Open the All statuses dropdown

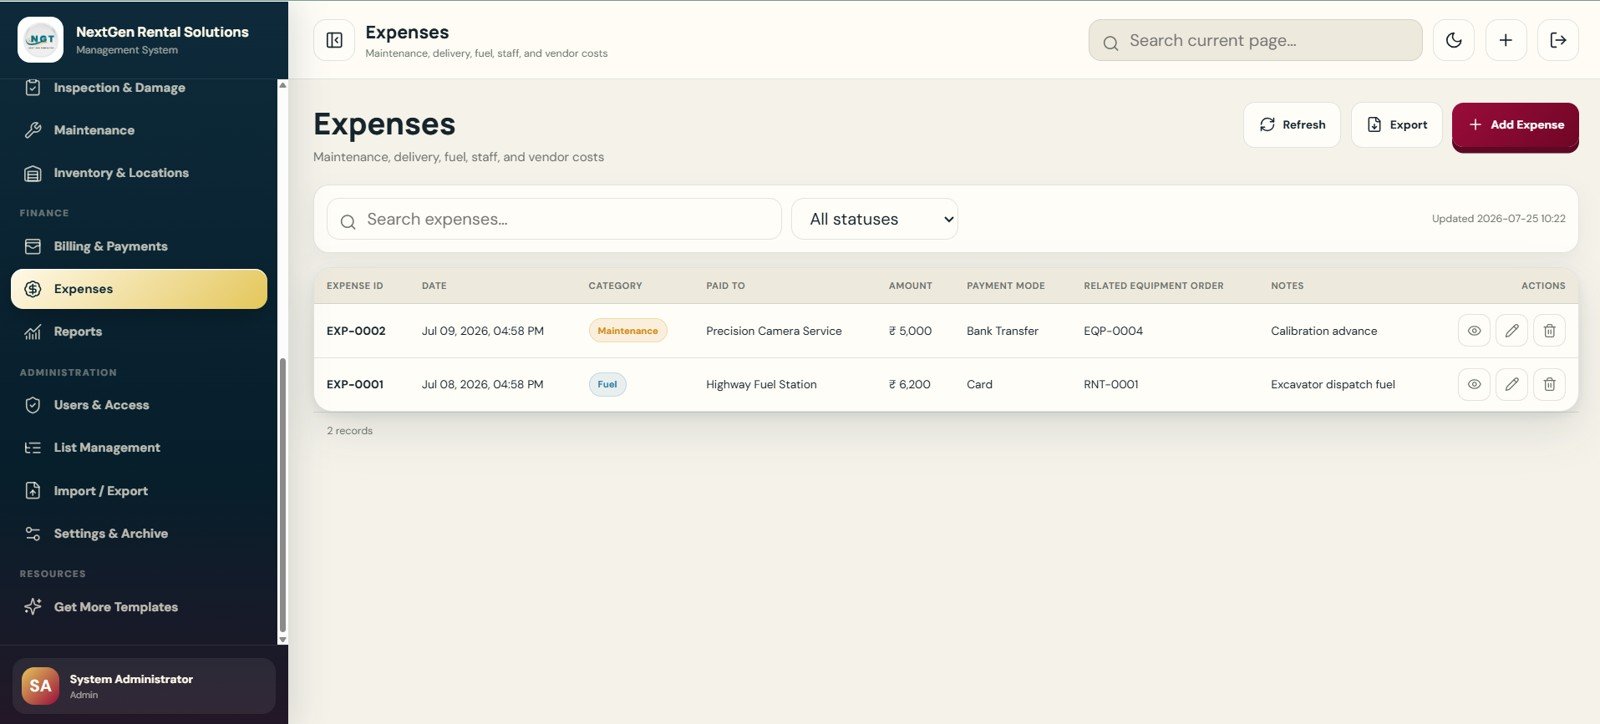875,219
